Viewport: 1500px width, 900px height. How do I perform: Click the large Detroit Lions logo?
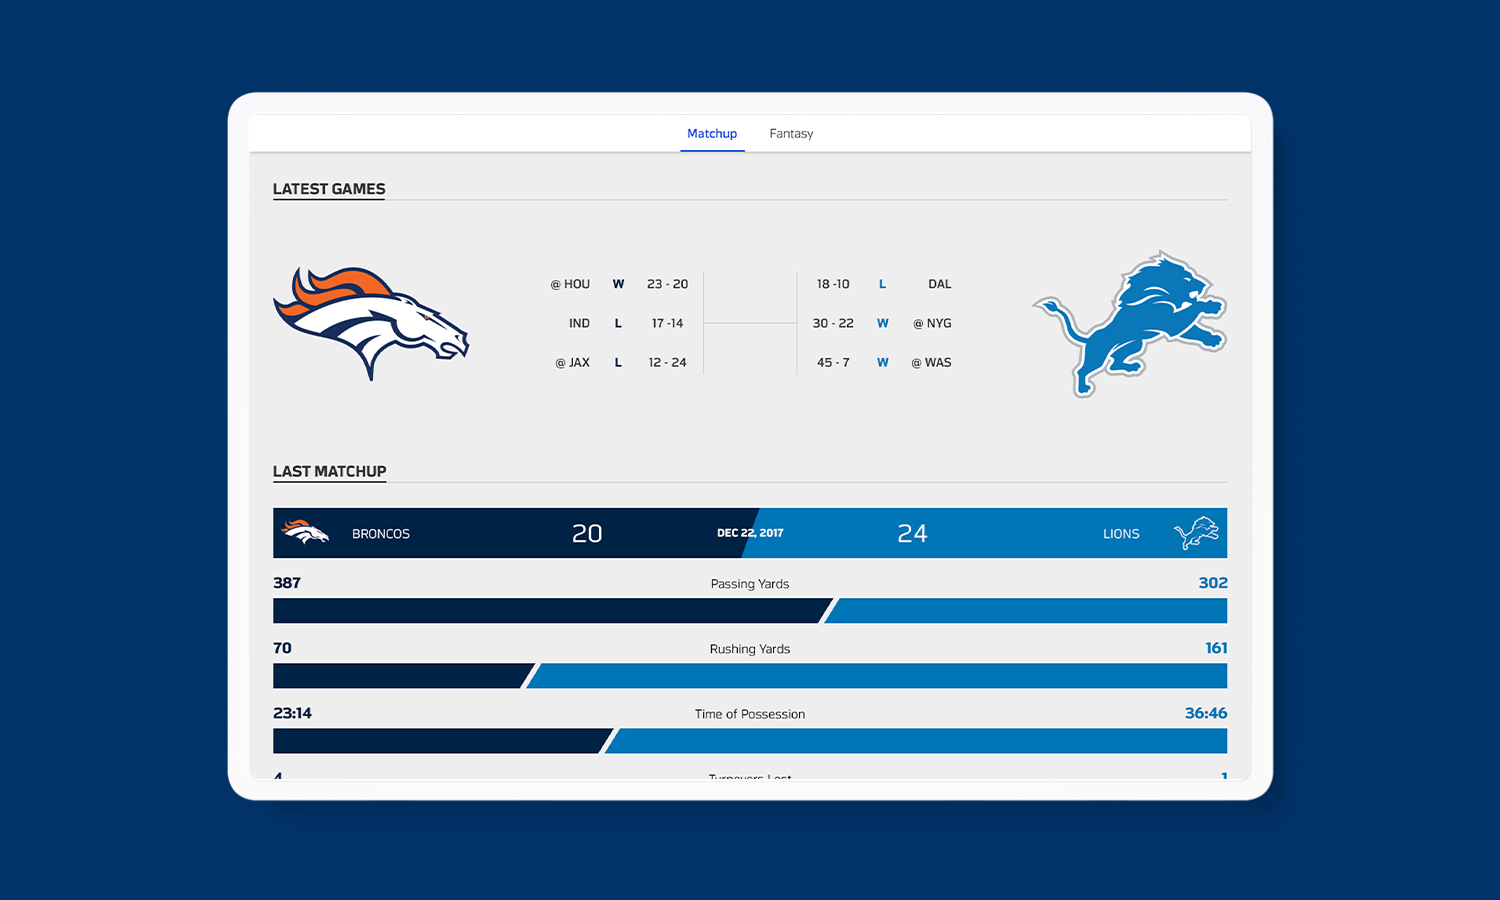coord(1130,322)
